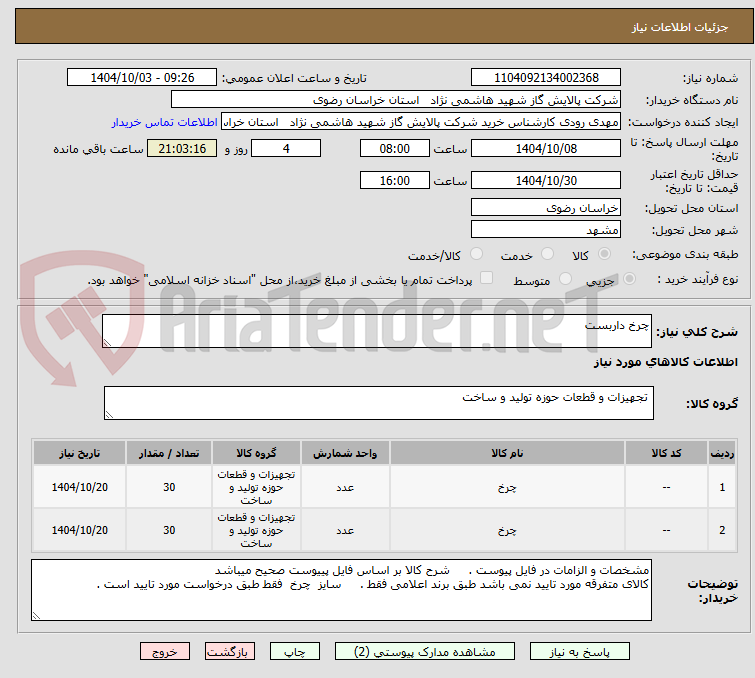Click the گروه کالا table column header
Viewport: 755px width, 678px height.
[256, 453]
